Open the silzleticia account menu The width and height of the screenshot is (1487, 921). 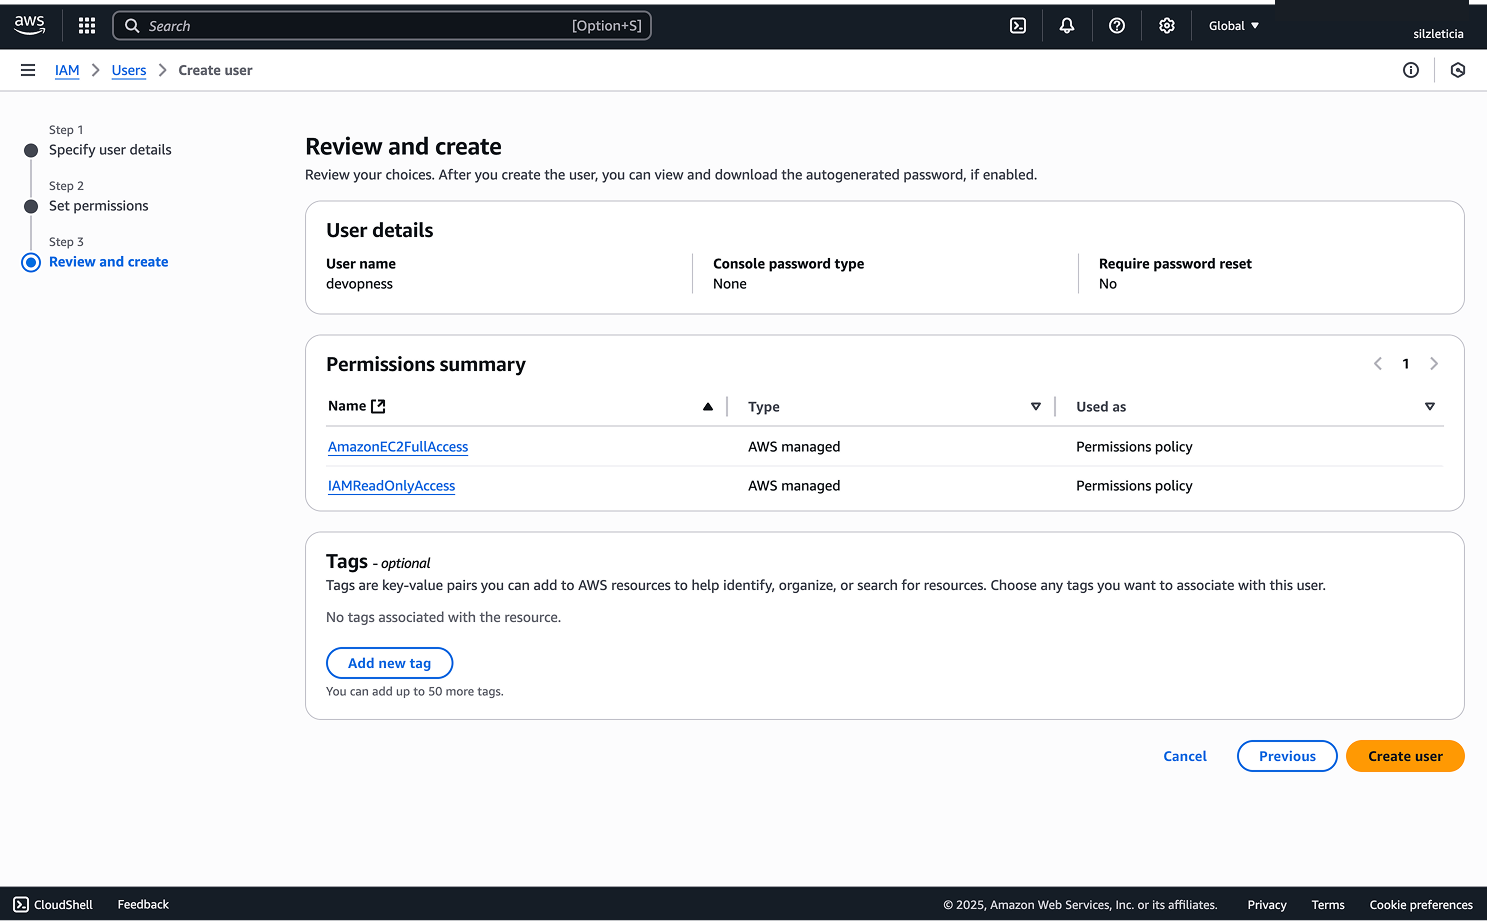[x=1437, y=33]
